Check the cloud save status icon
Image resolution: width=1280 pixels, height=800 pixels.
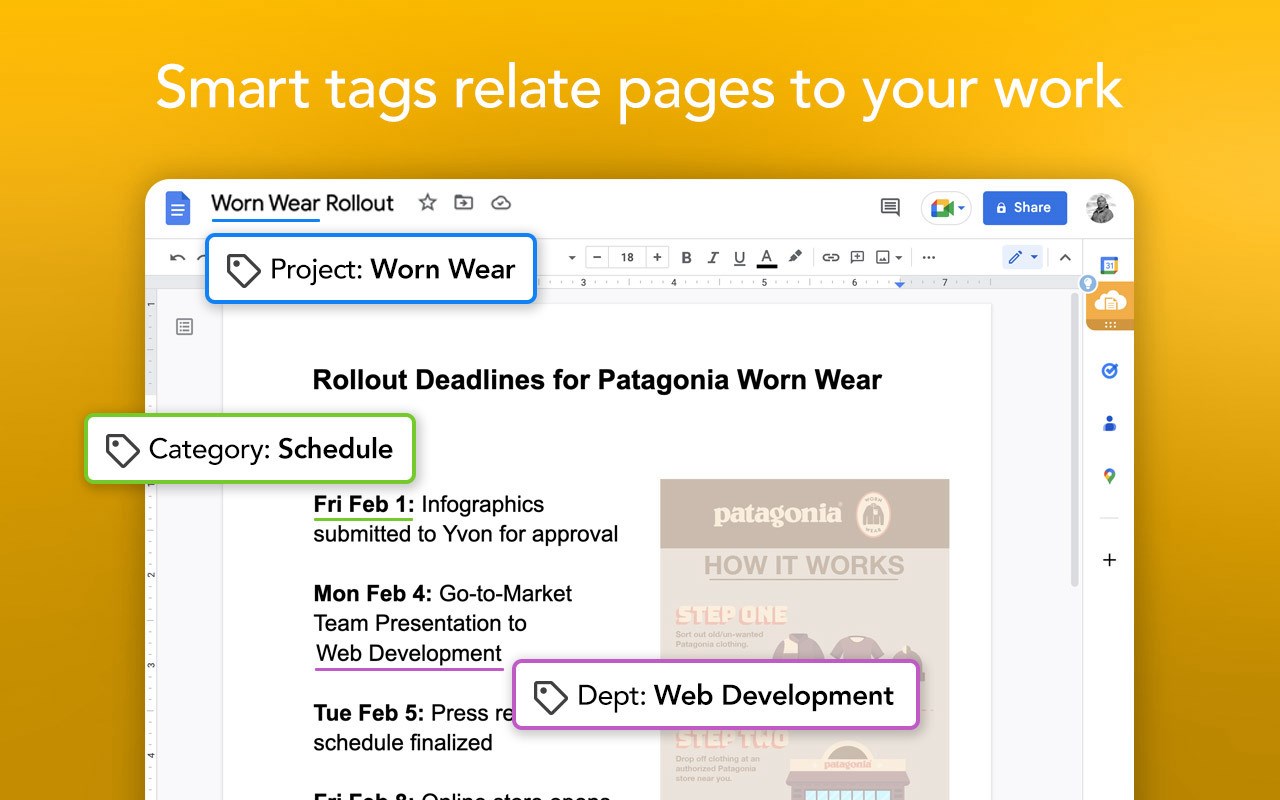tap(501, 203)
